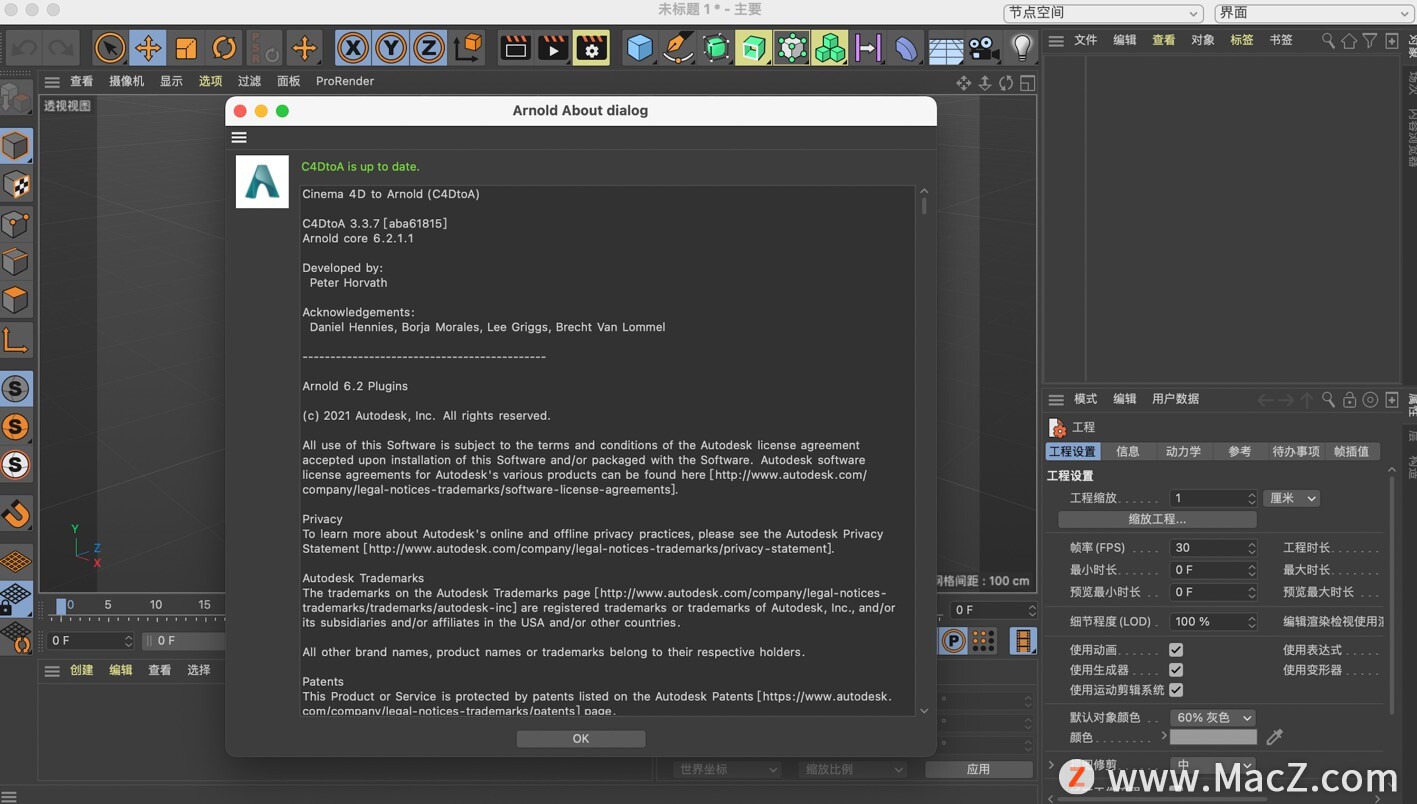Switch to the 信息 tab
This screenshot has width=1417, height=804.
[x=1128, y=452]
